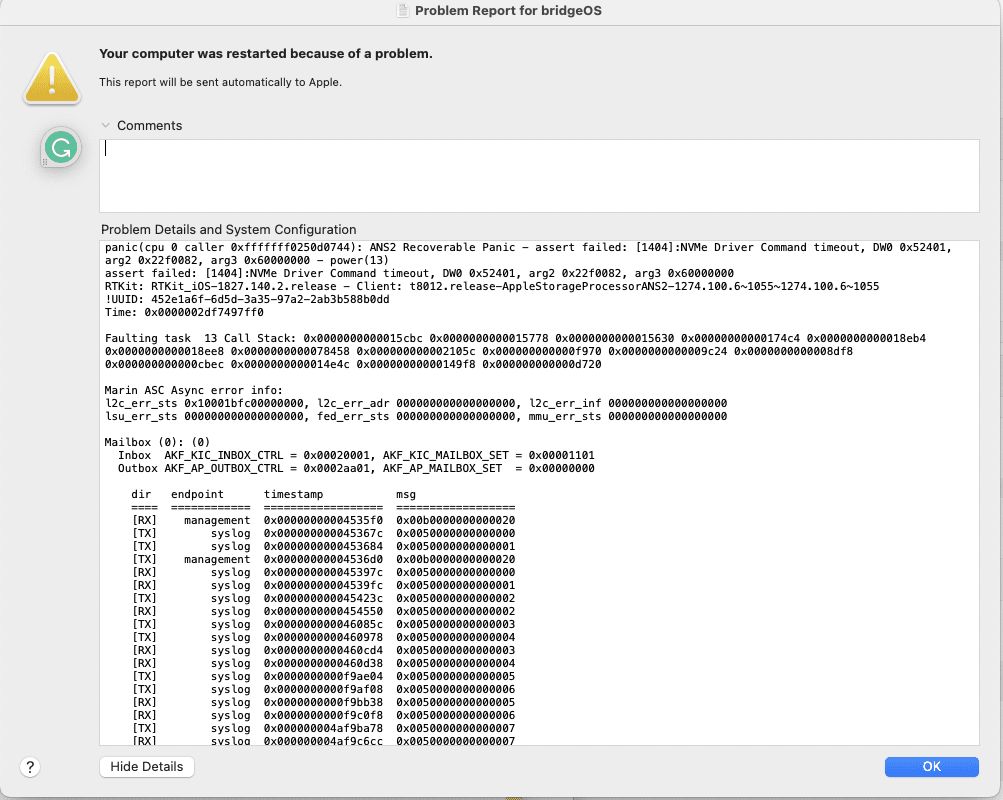Open help with the question mark button
The width and height of the screenshot is (1003, 800).
30,767
